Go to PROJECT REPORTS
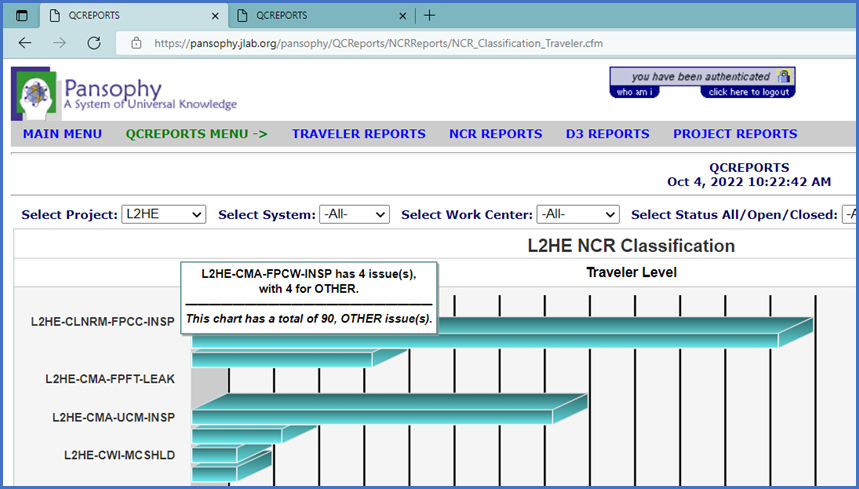 click(735, 134)
